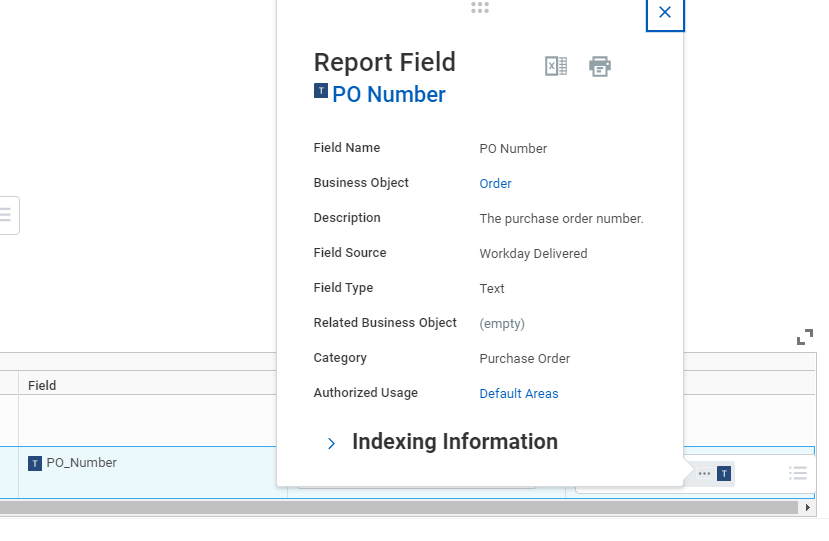Select the Field Type value Text
Viewport: 829px width, 541px height.
tap(492, 289)
